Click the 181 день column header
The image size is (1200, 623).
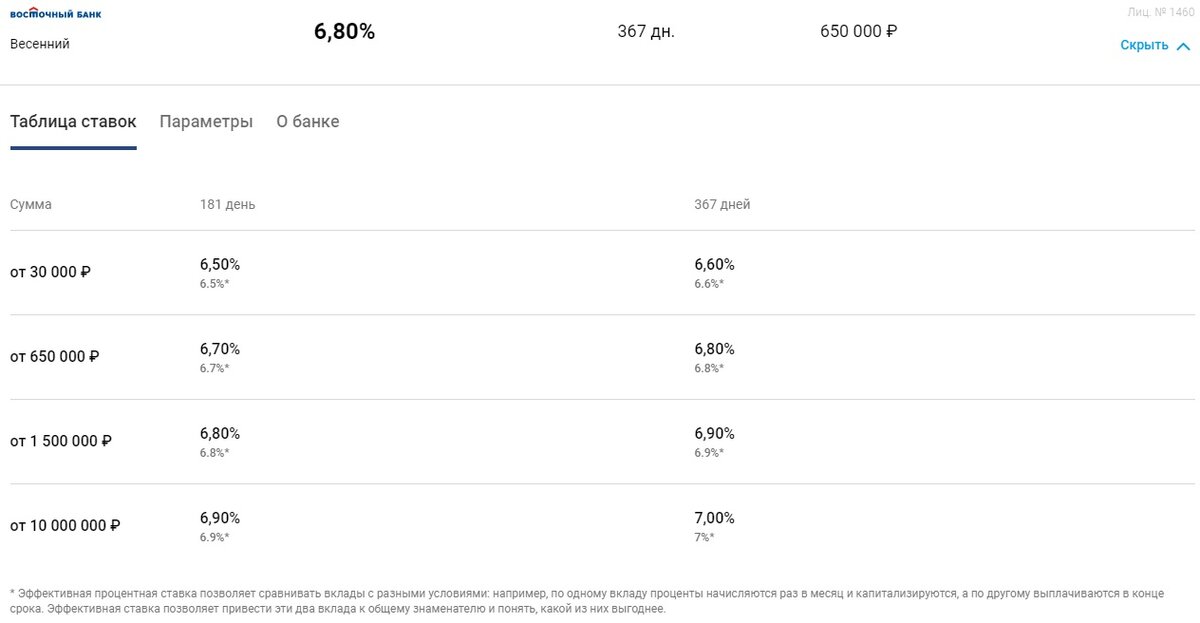pyautogui.click(x=228, y=204)
